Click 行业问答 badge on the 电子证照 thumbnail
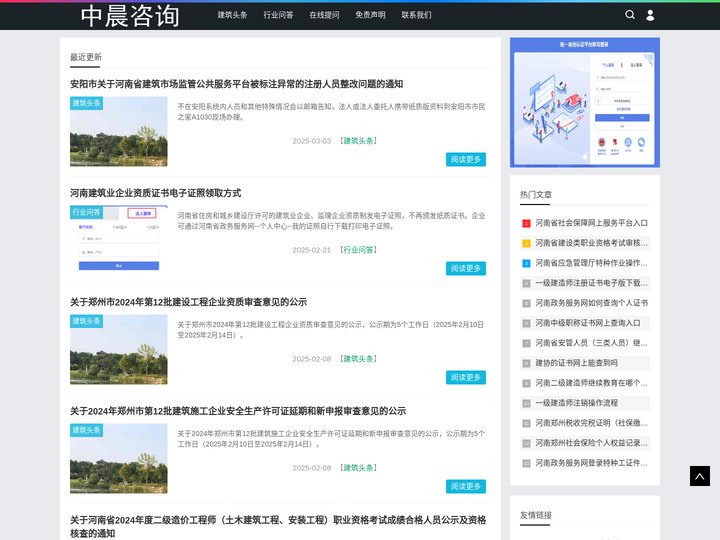Screen dimensions: 720x540 click(x=86, y=212)
